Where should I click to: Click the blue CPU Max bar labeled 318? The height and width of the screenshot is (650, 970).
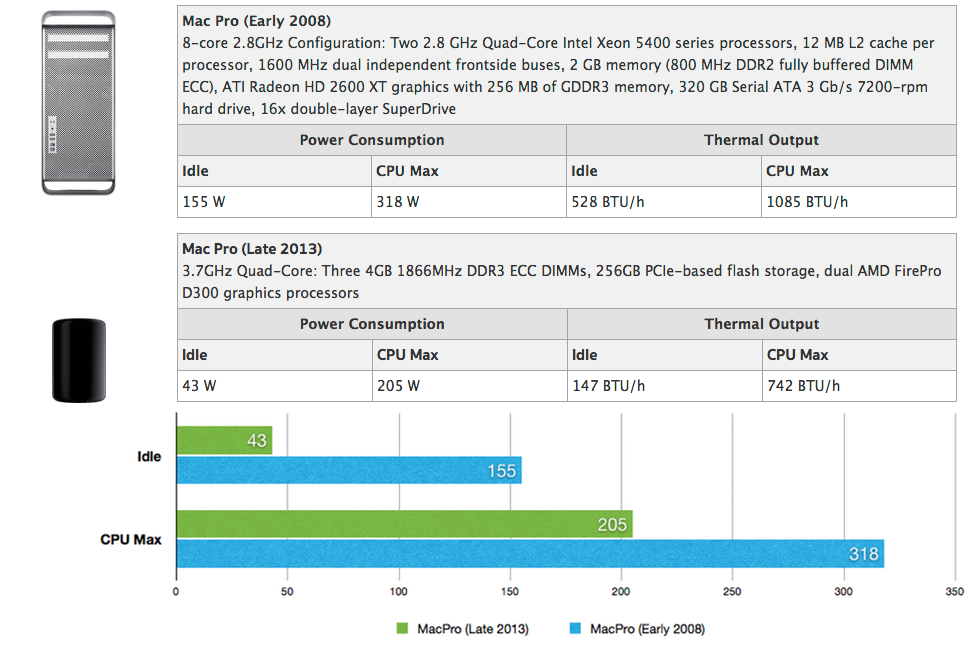click(530, 554)
